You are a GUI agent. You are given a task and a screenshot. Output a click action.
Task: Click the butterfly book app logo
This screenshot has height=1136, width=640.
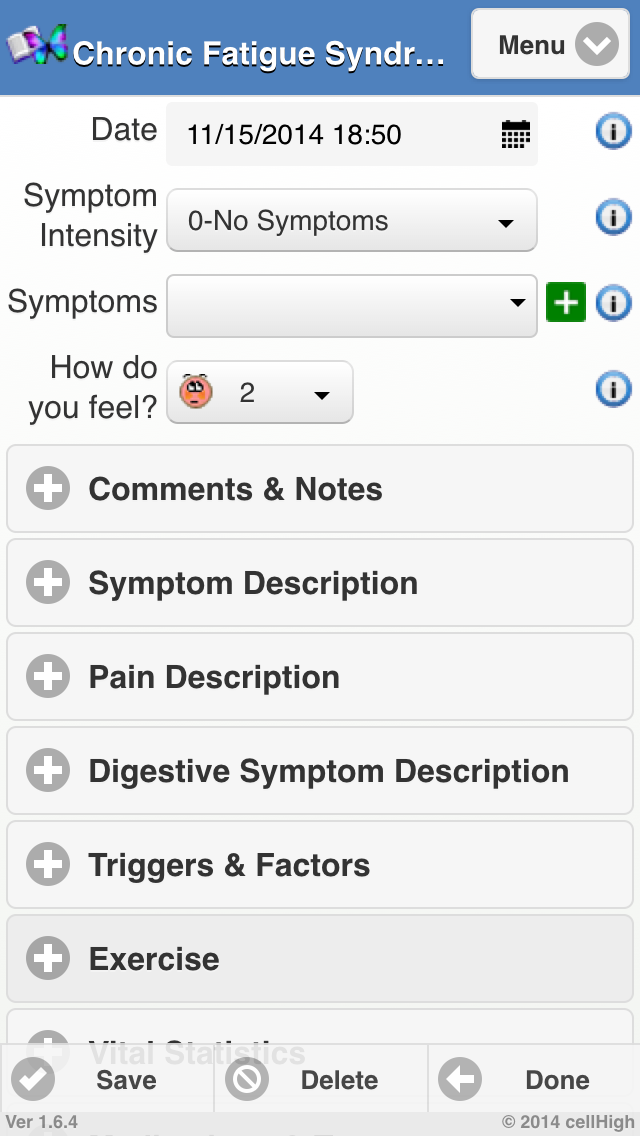point(37,45)
